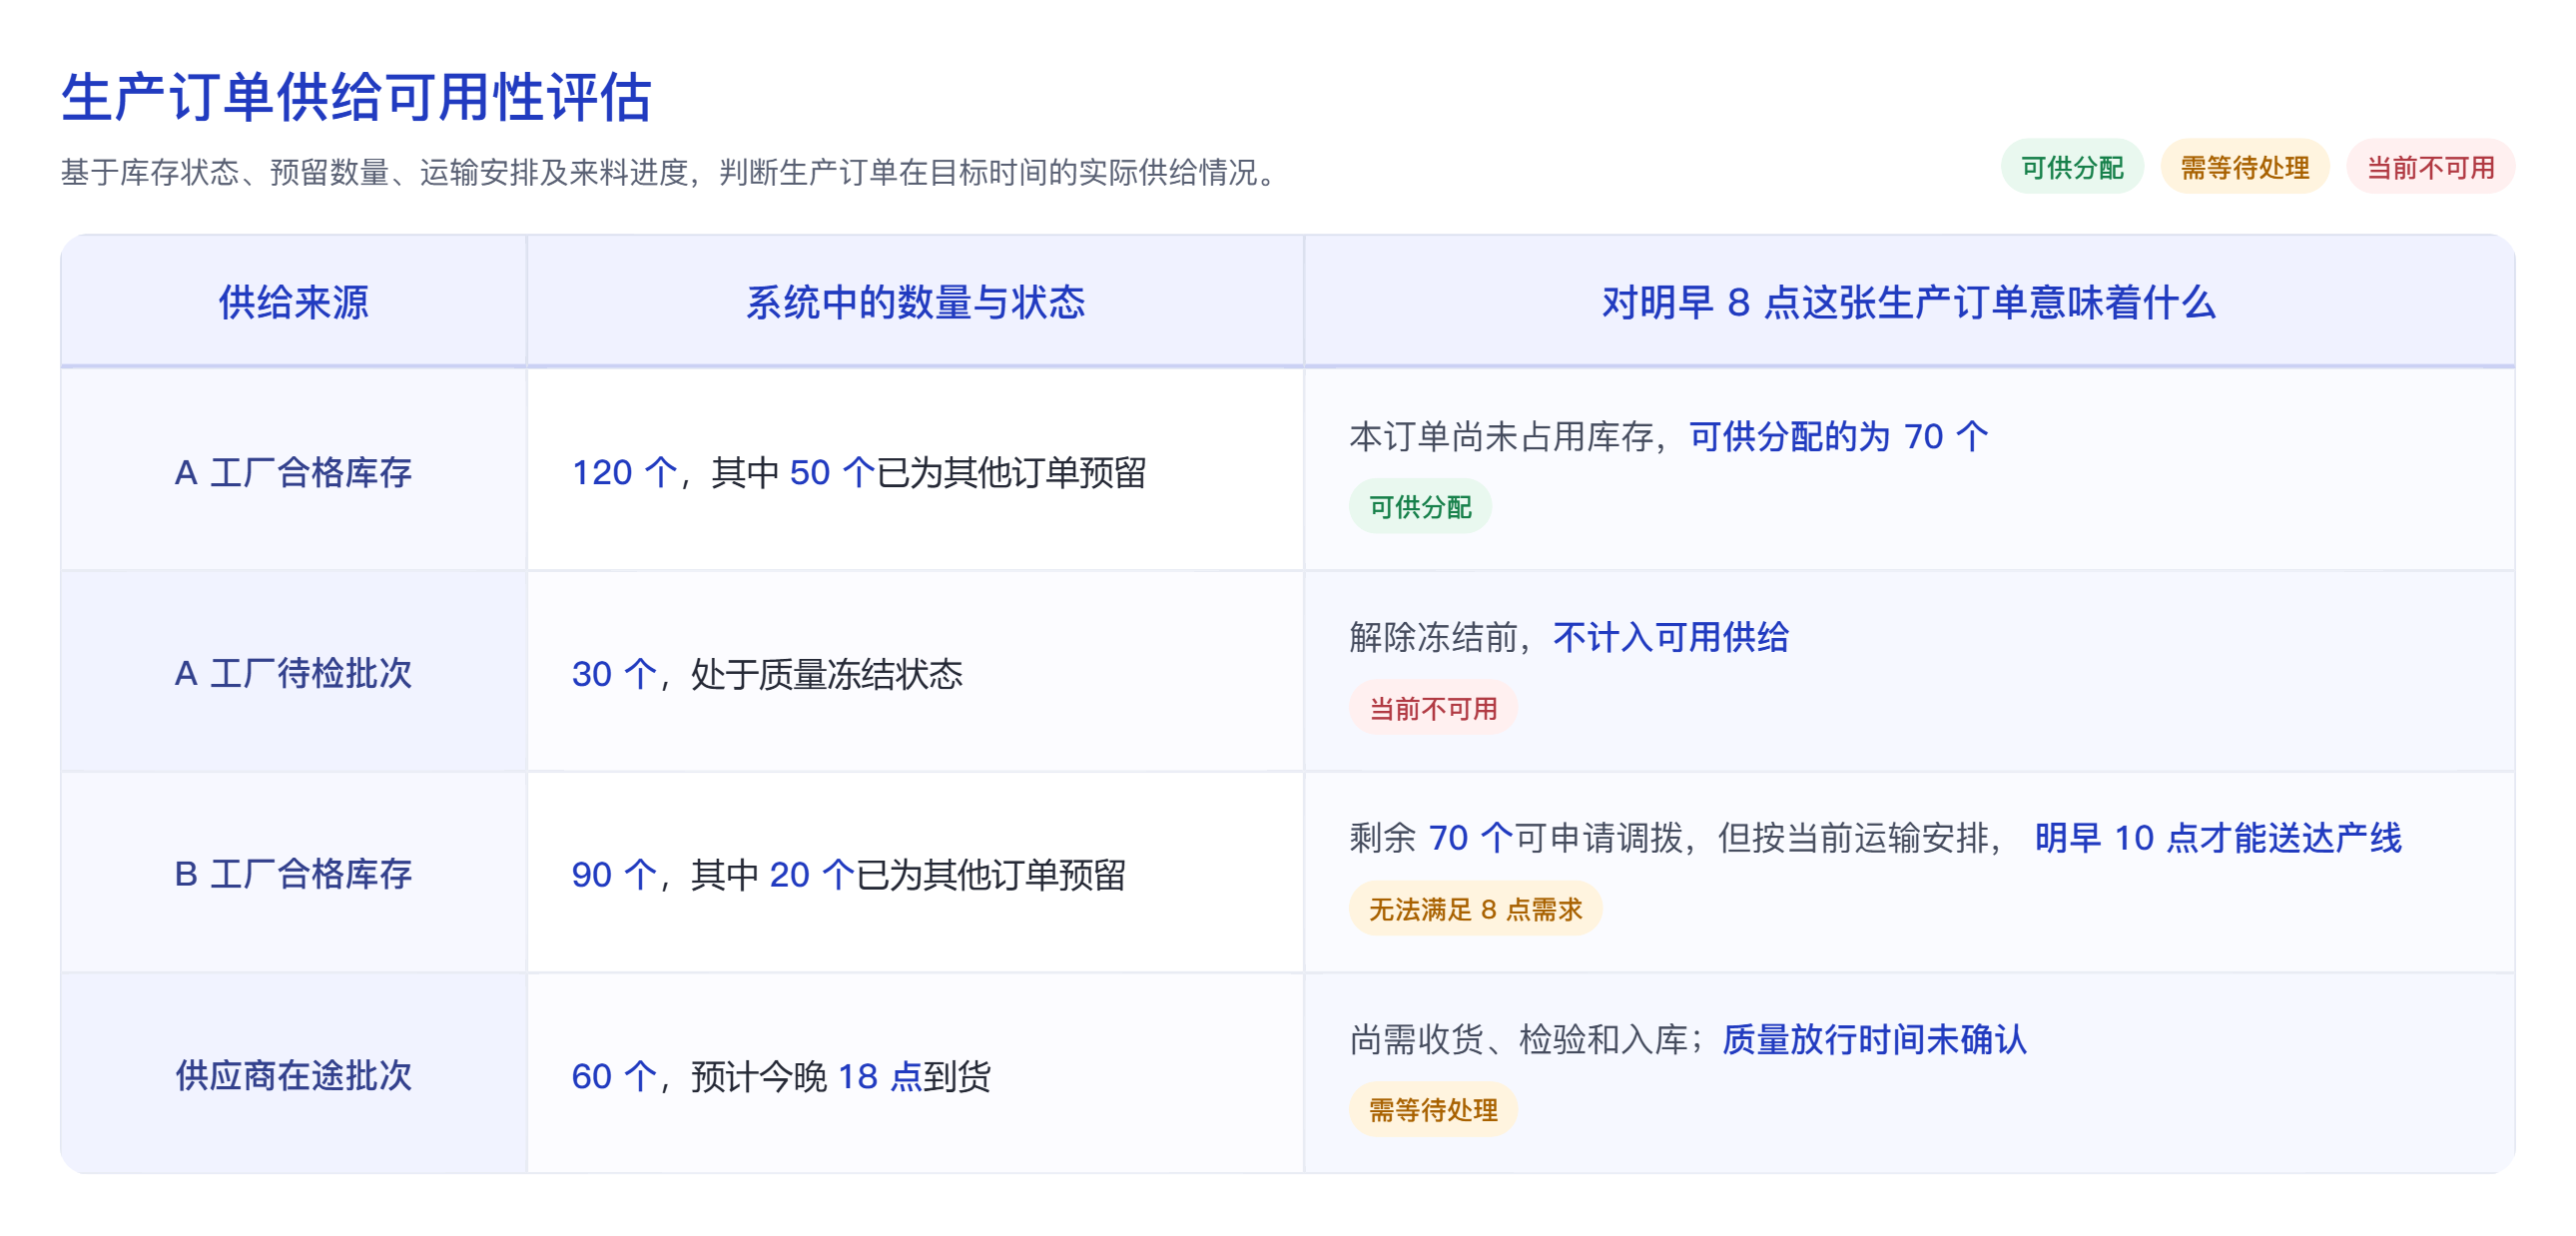The height and width of the screenshot is (1236, 2576).
Task: Select the row label 供应商在途批次
Action: click(x=293, y=1076)
